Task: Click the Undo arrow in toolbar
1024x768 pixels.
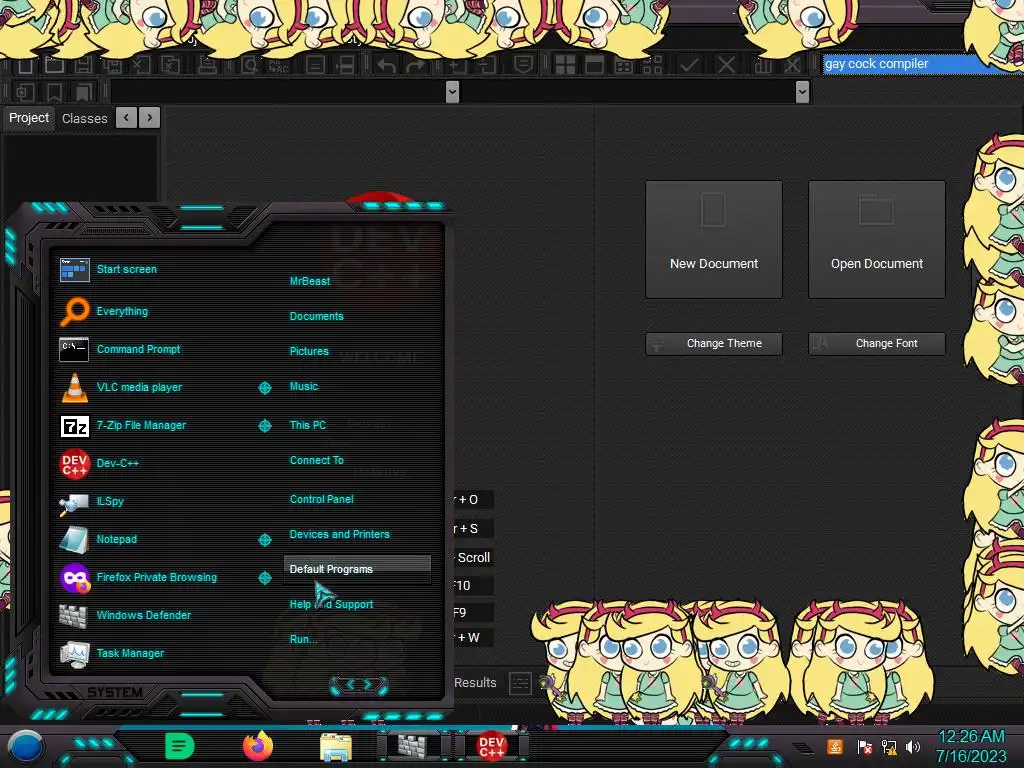Action: pyautogui.click(x=386, y=65)
